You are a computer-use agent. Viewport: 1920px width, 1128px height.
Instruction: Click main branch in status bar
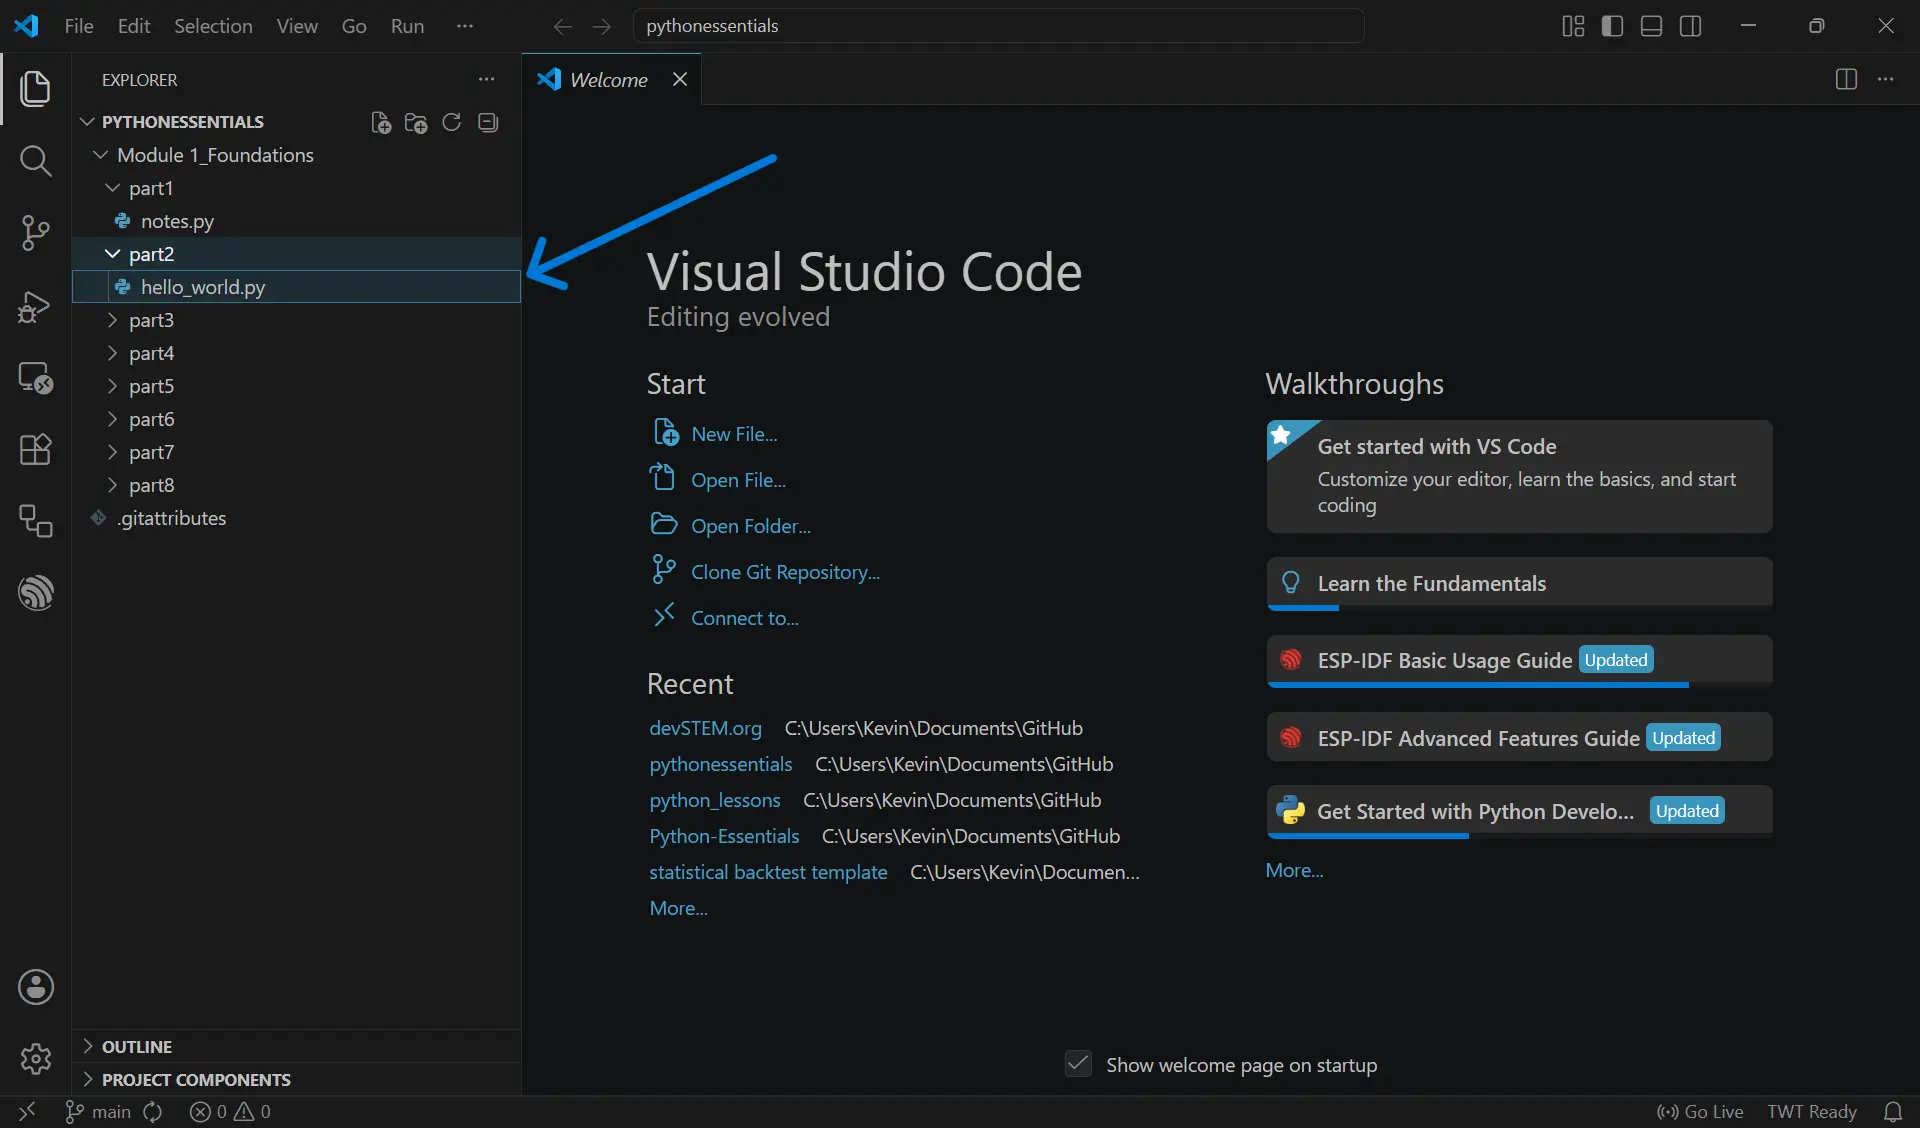tap(98, 1111)
